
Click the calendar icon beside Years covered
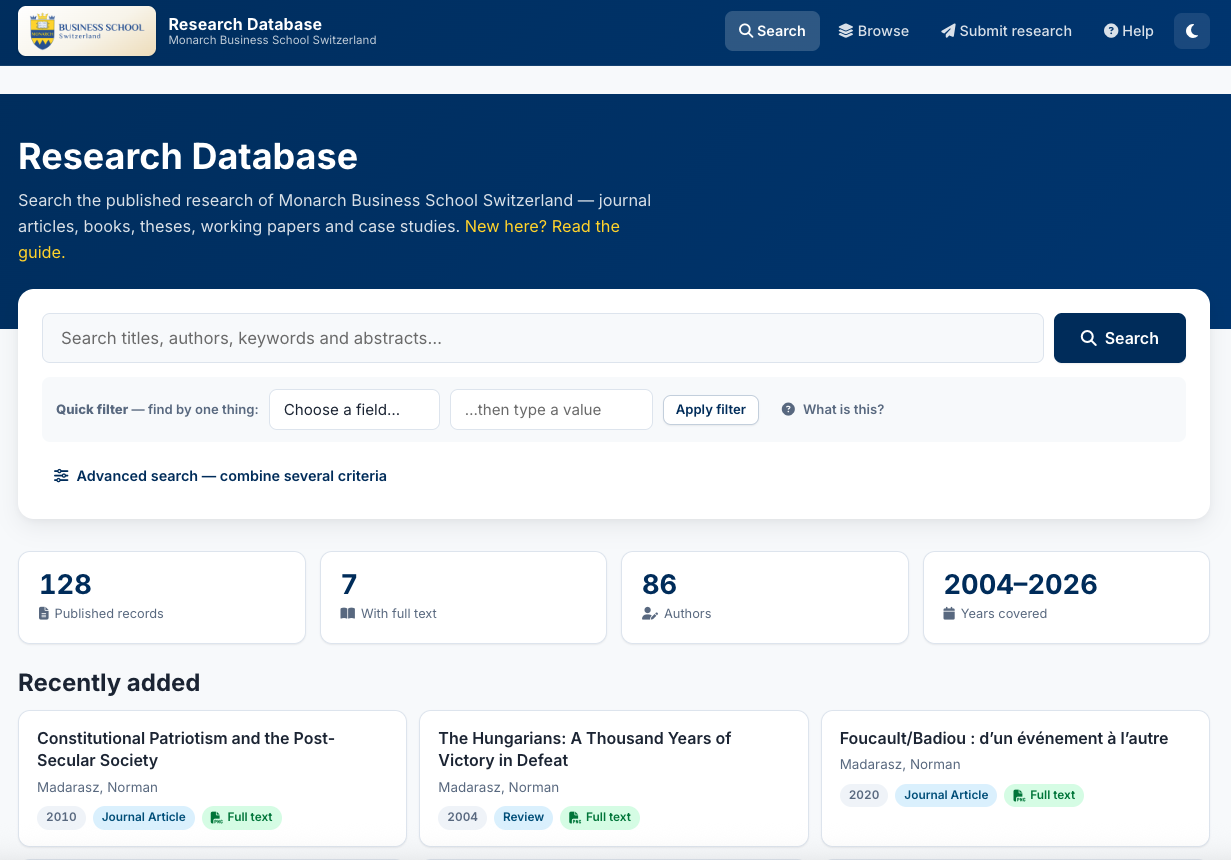[949, 613]
